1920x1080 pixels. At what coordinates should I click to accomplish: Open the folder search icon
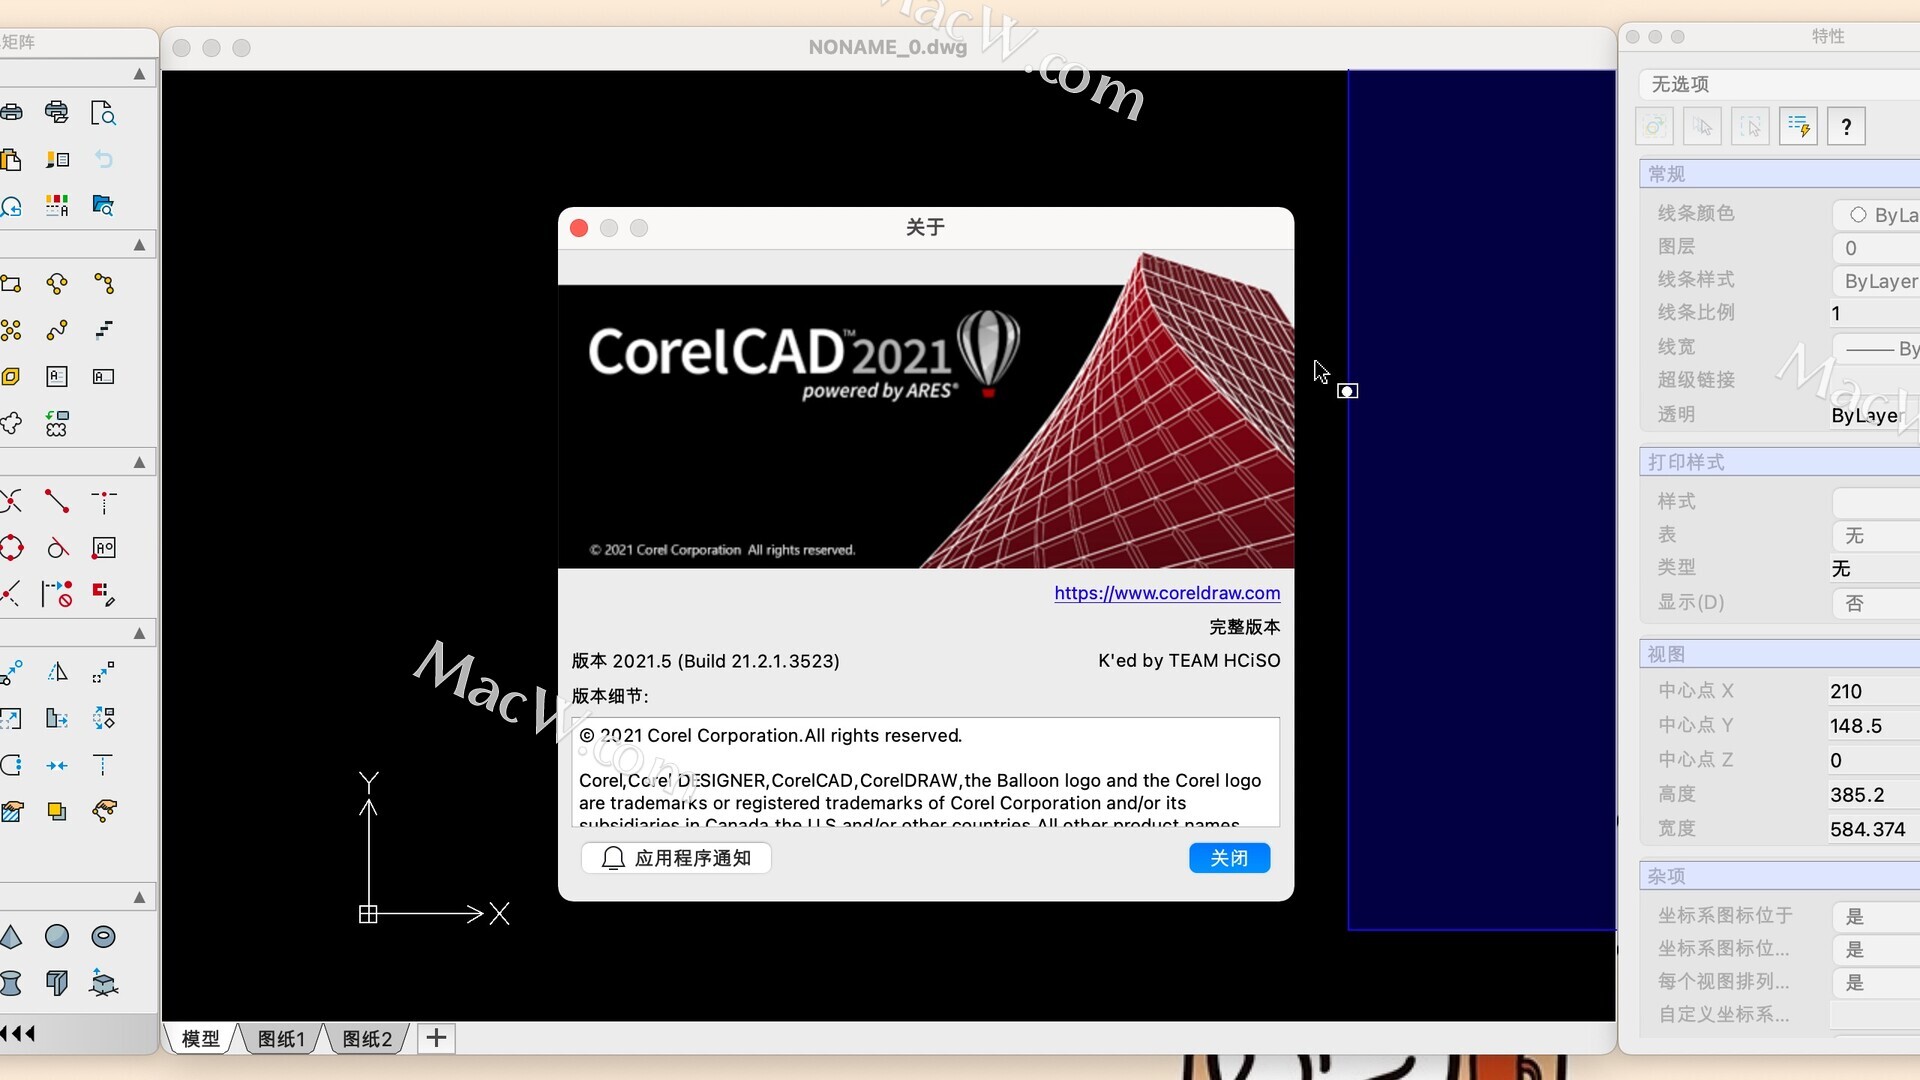point(103,206)
